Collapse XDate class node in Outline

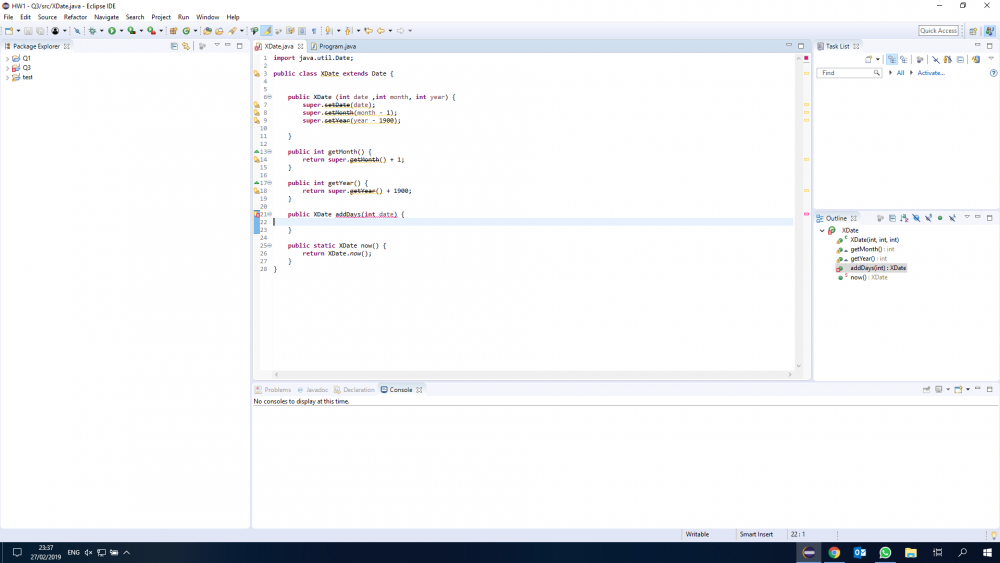(822, 231)
